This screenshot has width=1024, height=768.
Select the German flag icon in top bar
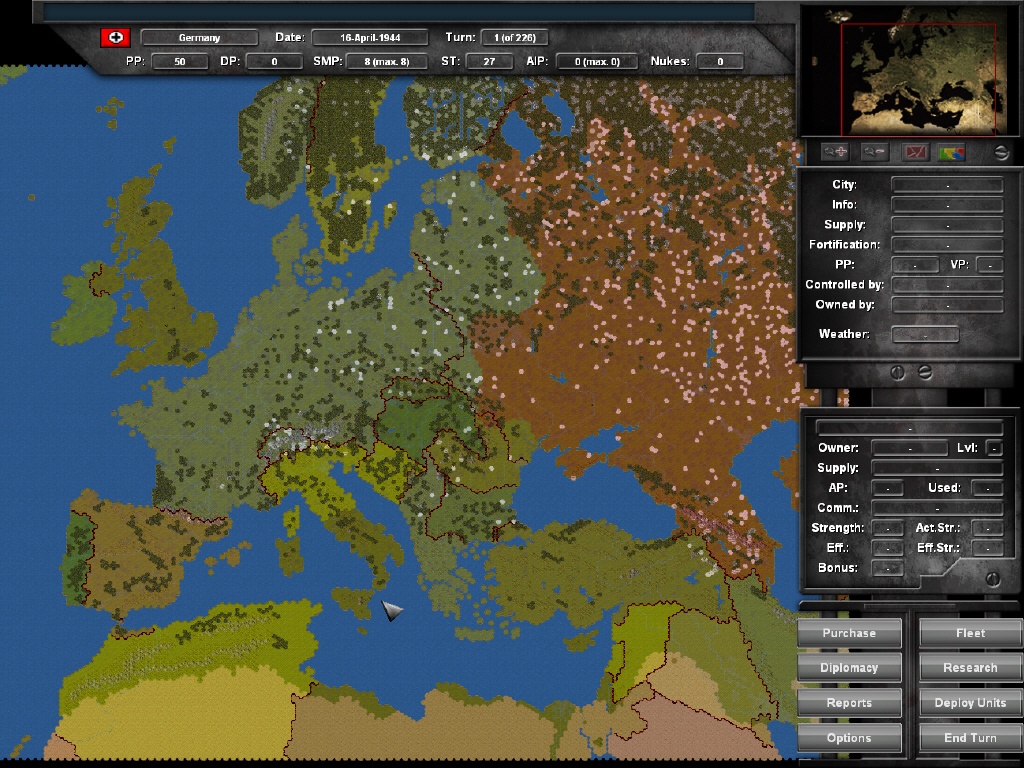tap(117, 36)
